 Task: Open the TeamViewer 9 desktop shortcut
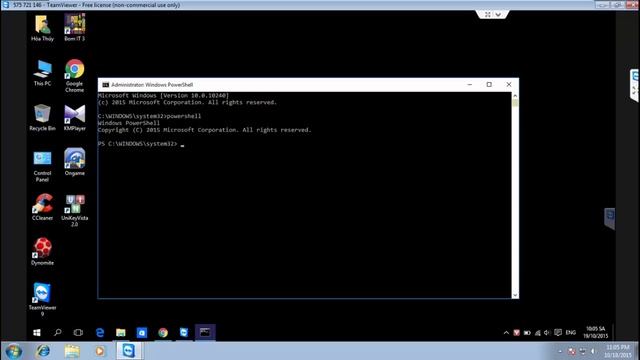[x=42, y=299]
